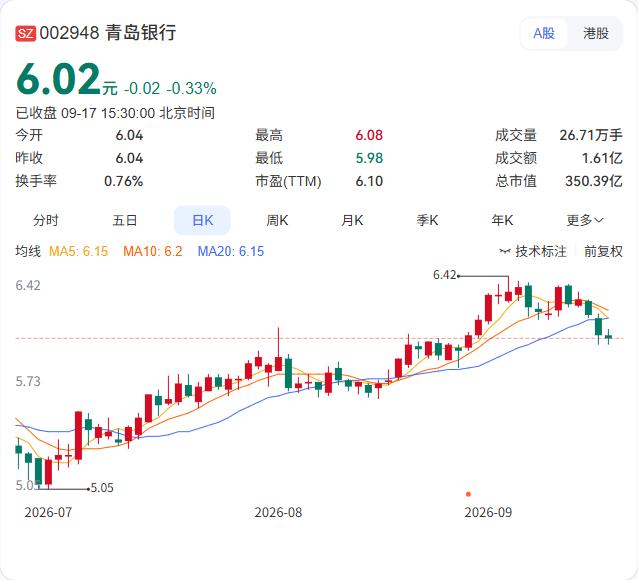This screenshot has width=638, height=580.
Task: Click the 今开 value 6.04
Action: 129,135
